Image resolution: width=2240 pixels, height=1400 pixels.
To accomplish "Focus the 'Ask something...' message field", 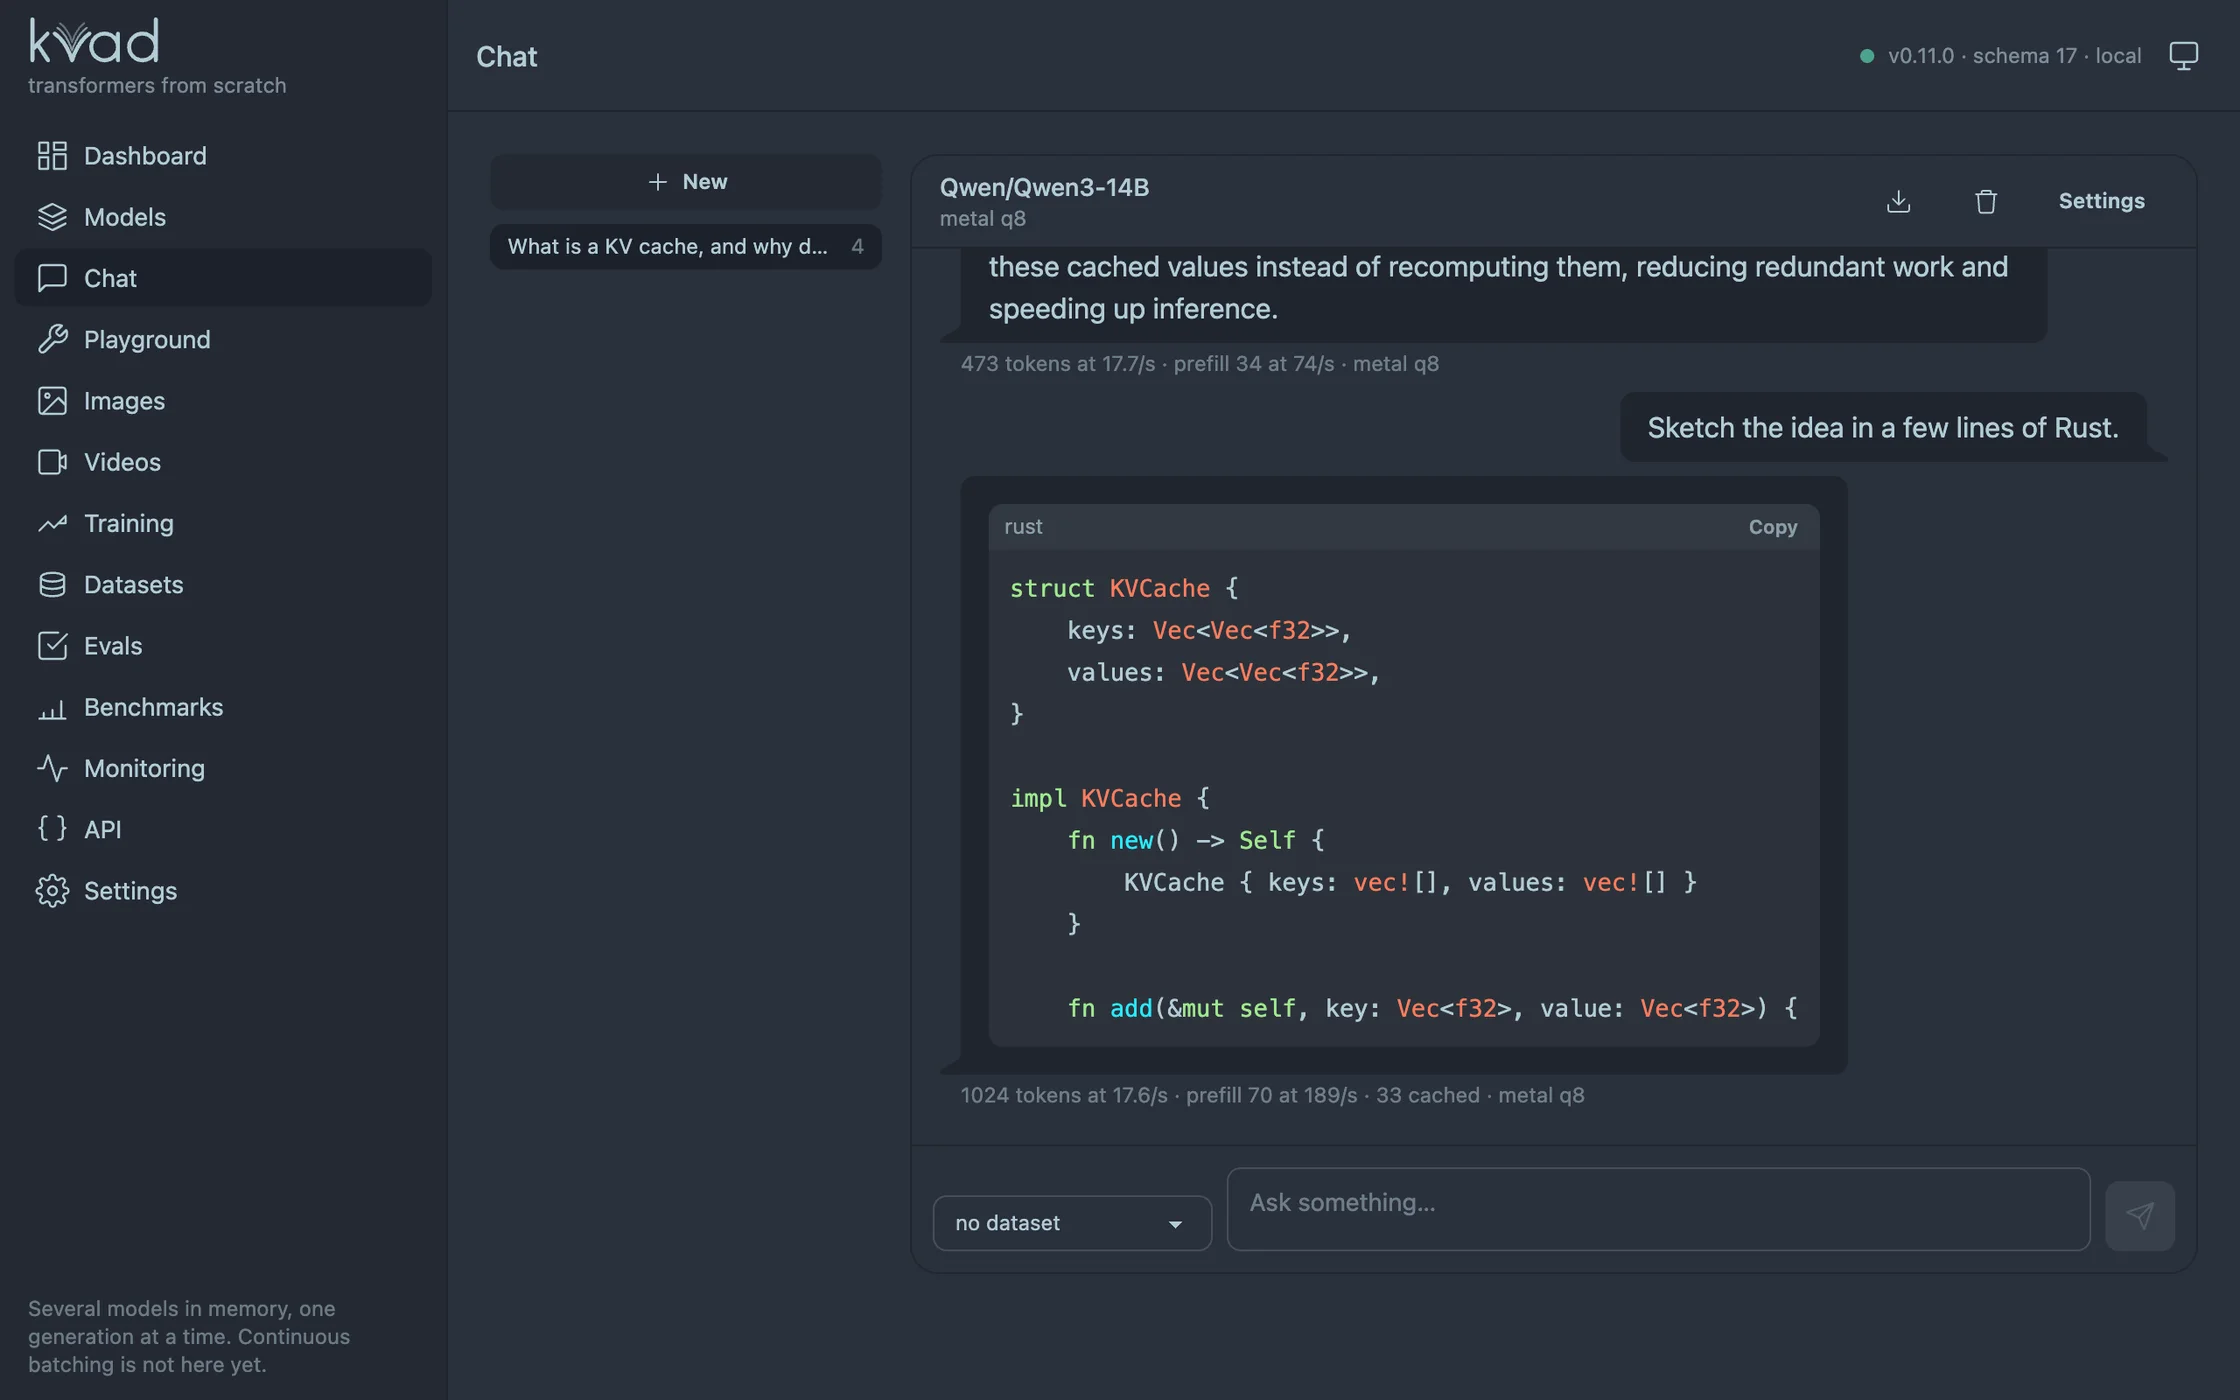I will 1658,1209.
